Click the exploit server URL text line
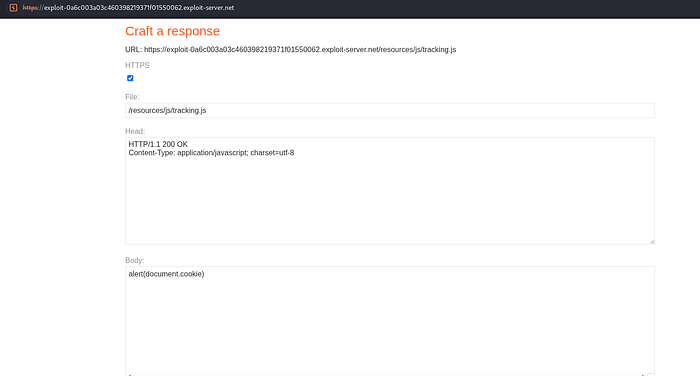This screenshot has height=376, width=700. pos(291,50)
